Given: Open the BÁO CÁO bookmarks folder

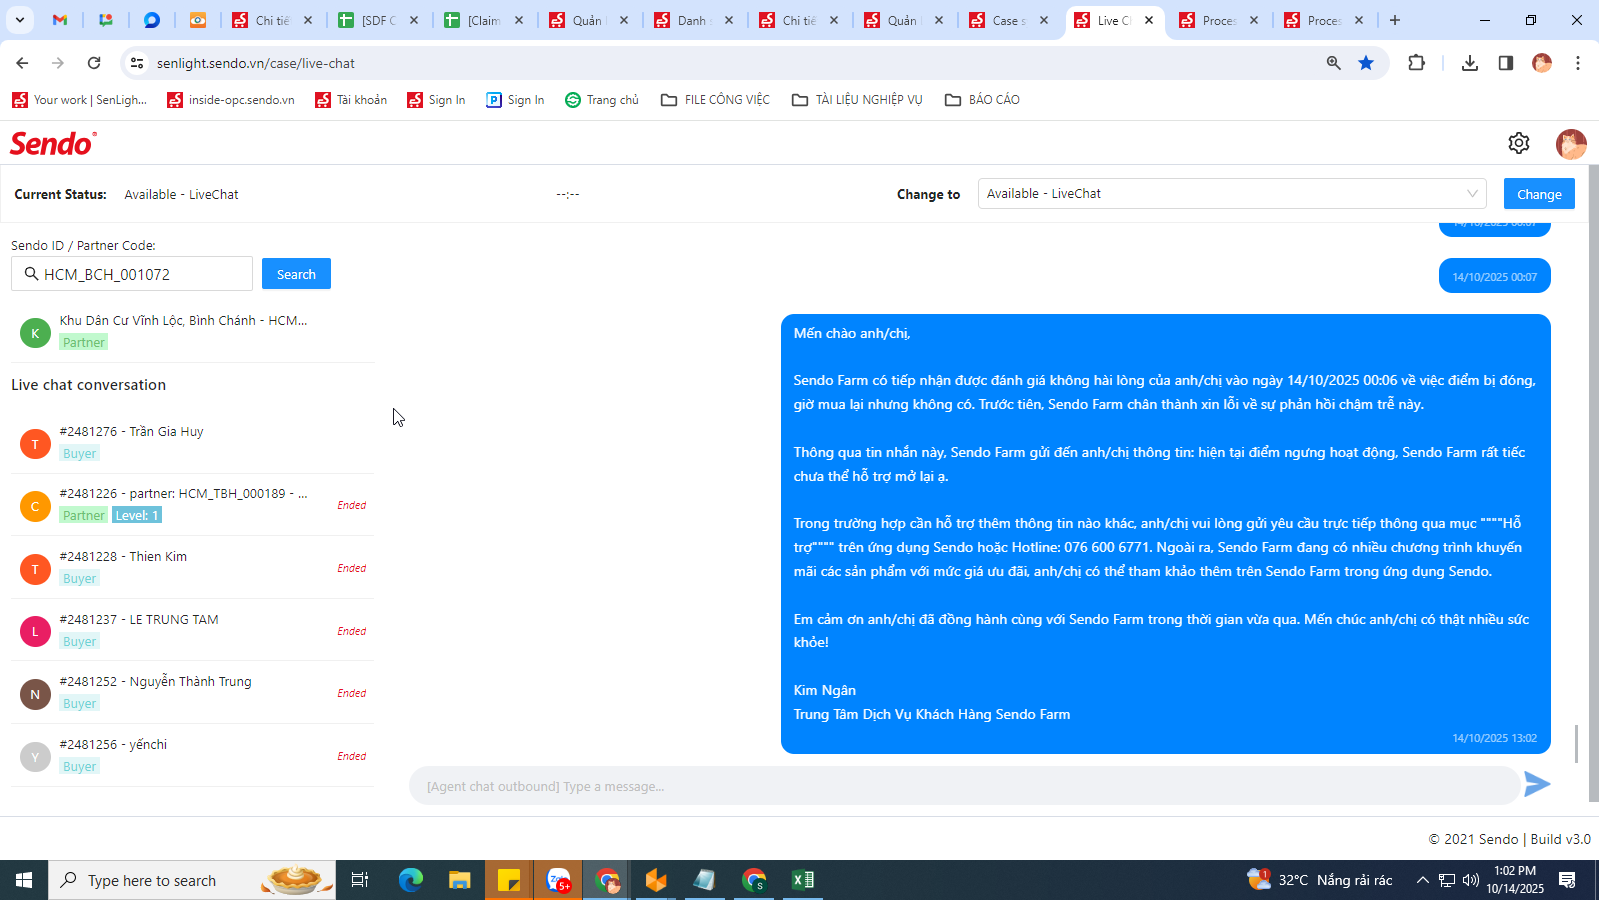Looking at the screenshot, I should point(982,100).
